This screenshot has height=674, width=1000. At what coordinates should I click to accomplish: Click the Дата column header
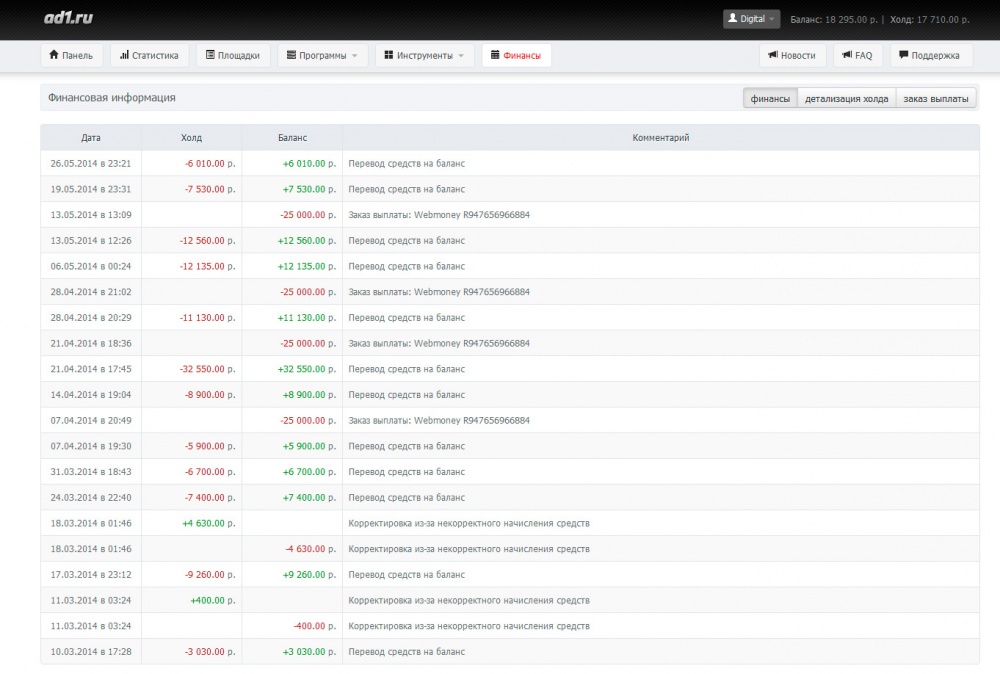coord(91,138)
